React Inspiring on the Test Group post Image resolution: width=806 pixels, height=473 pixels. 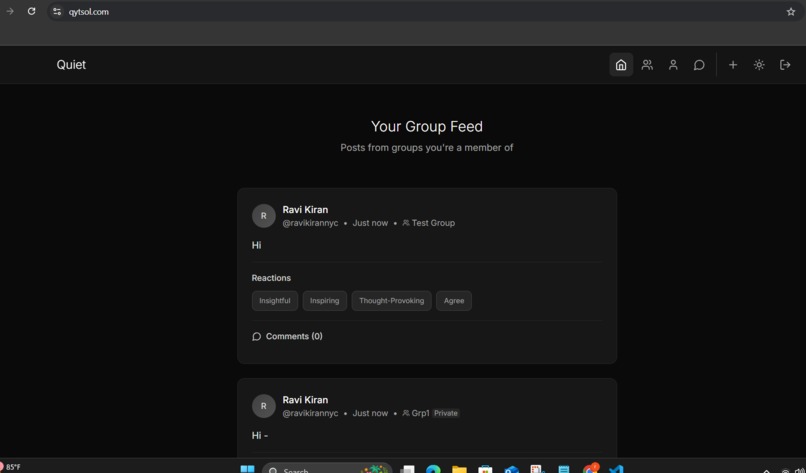(x=324, y=301)
